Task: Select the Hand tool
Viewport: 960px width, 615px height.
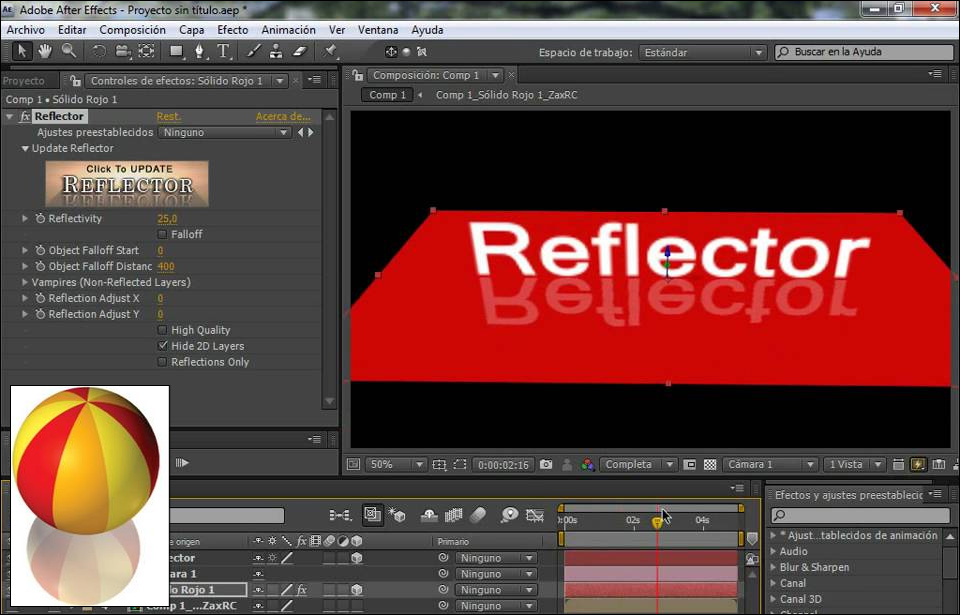Action: coord(45,51)
